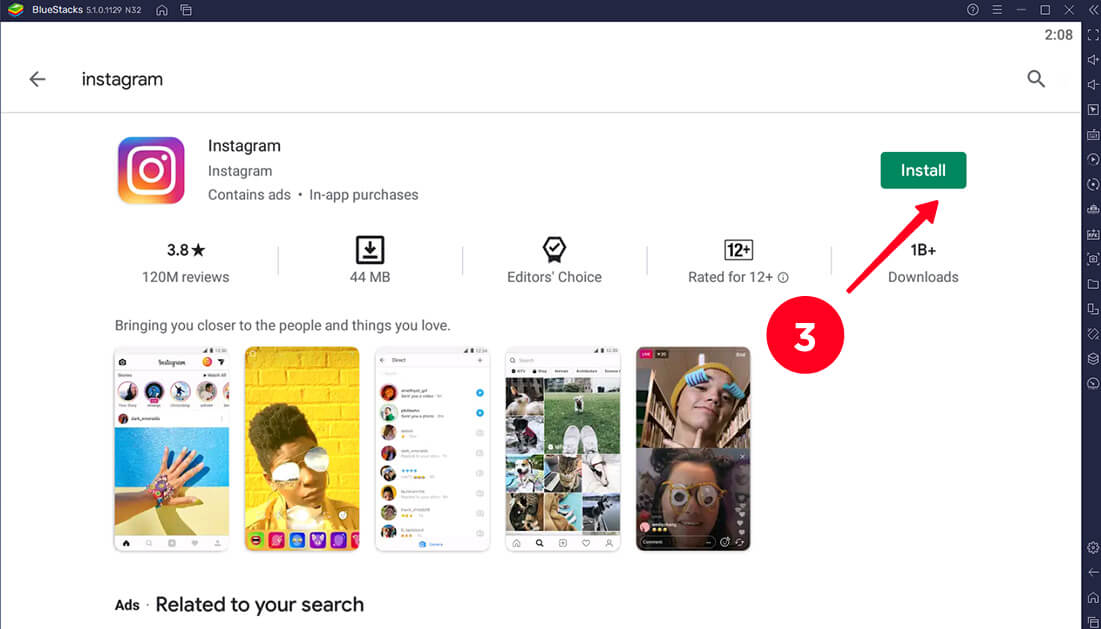
Task: Collapse the sidebar with the double chevron
Action: [1093, 10]
